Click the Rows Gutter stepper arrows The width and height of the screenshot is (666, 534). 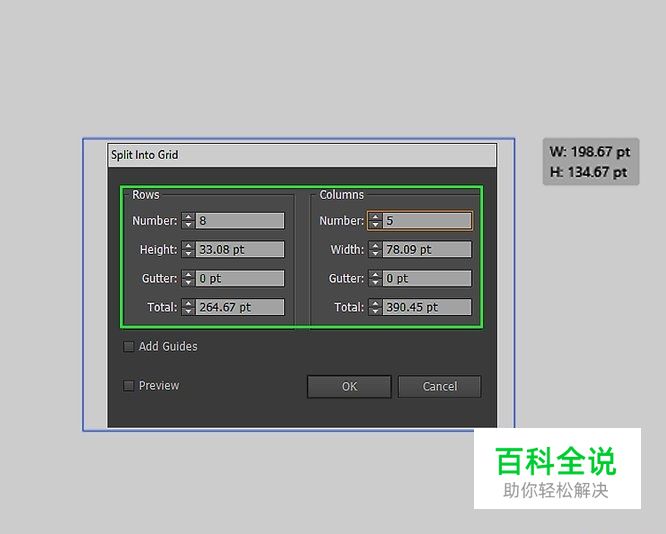click(x=188, y=279)
